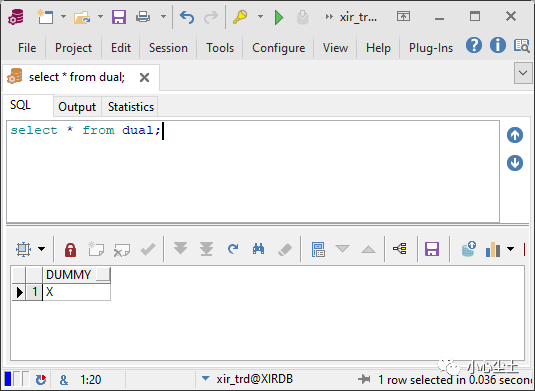Screen dimensions: 535x391
Task: Open the window list dropdown on the tab bar
Action: 523,73
